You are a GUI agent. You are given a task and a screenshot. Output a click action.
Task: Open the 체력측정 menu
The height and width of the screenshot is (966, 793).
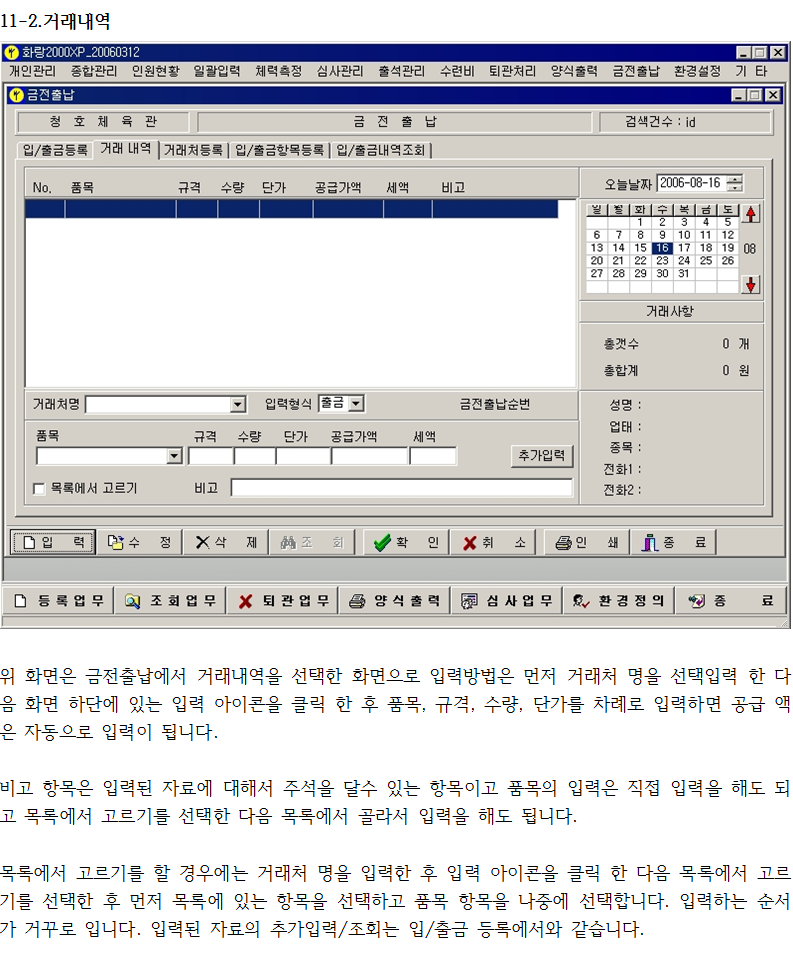pos(278,71)
